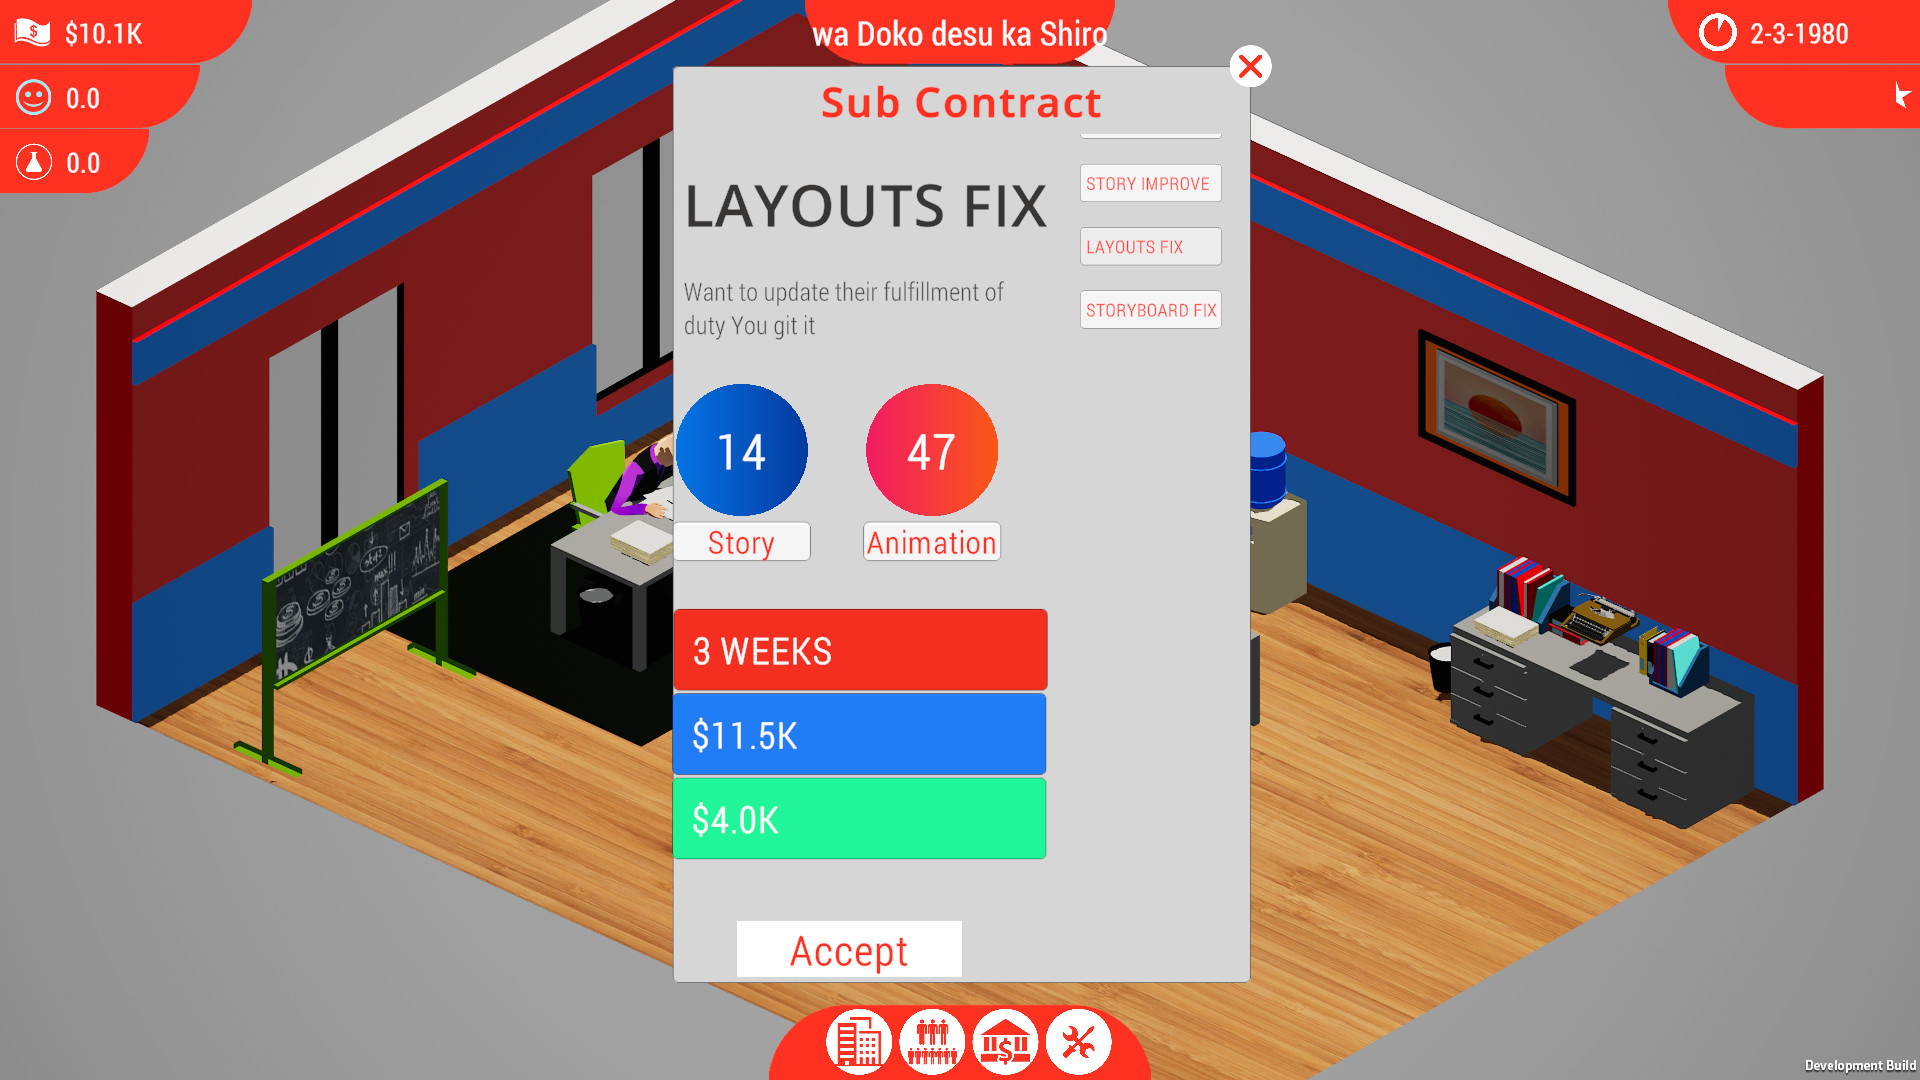Click the $4.0K bonus reward bar
The height and width of the screenshot is (1080, 1920).
858,818
